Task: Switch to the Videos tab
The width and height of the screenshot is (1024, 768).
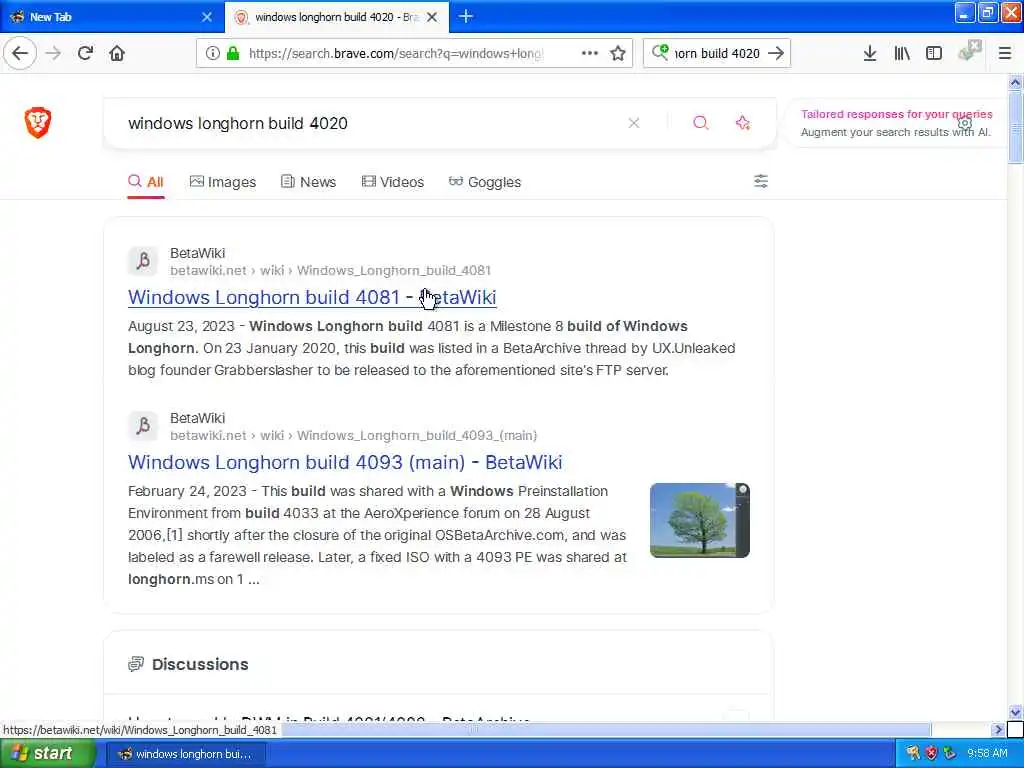Action: 392,182
